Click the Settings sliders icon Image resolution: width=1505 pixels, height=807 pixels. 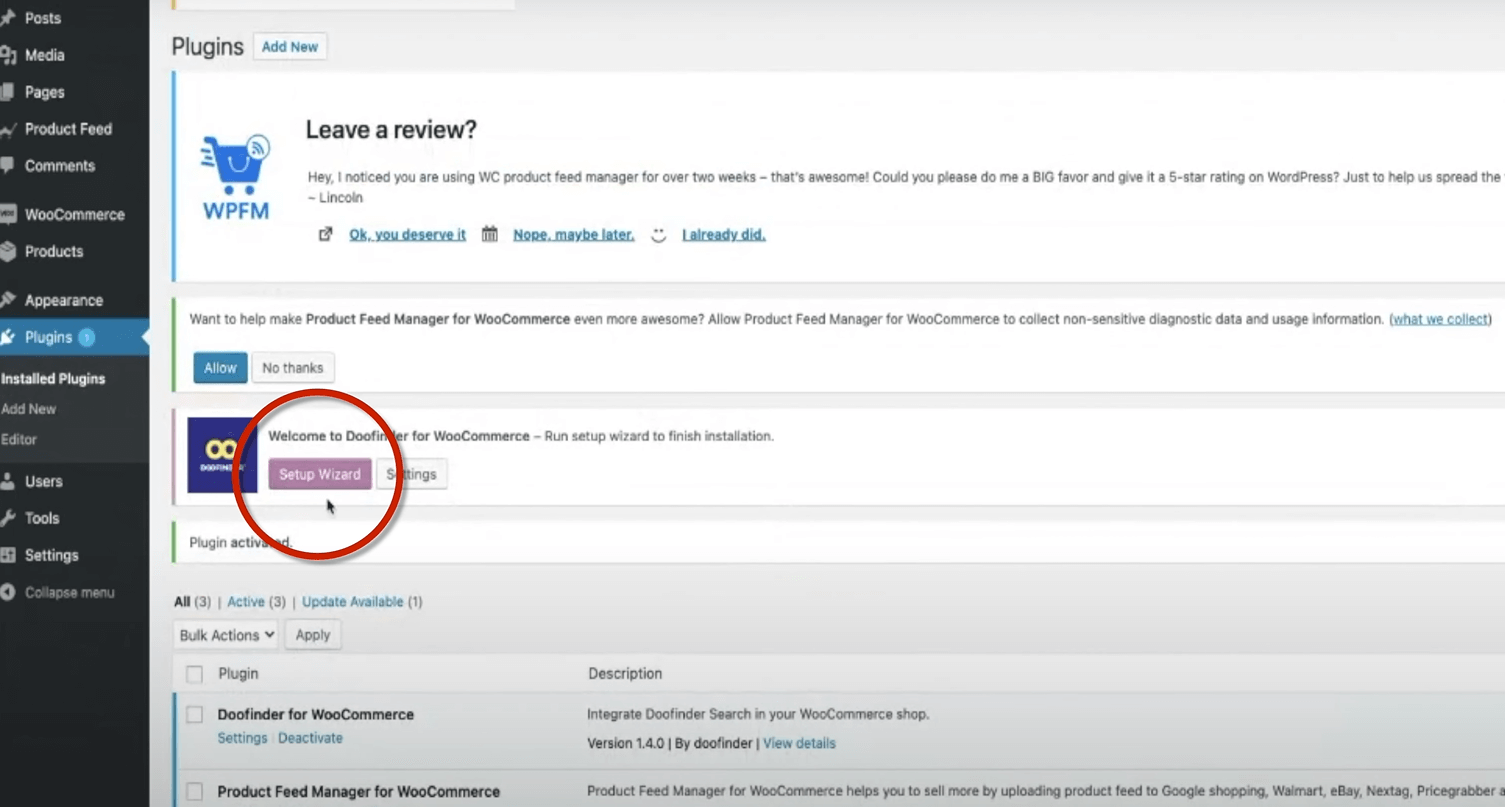point(8,556)
